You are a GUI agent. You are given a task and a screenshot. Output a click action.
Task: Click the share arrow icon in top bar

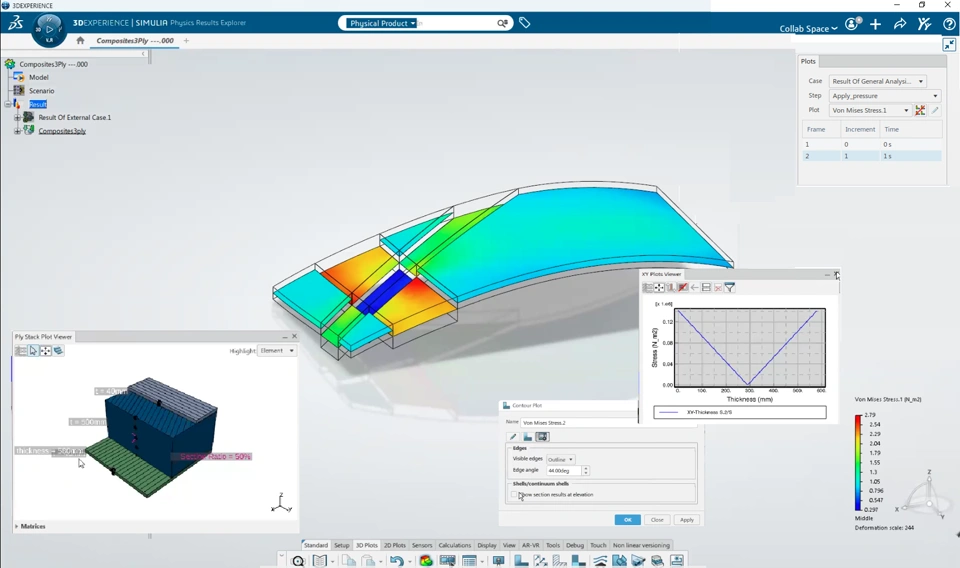900,24
